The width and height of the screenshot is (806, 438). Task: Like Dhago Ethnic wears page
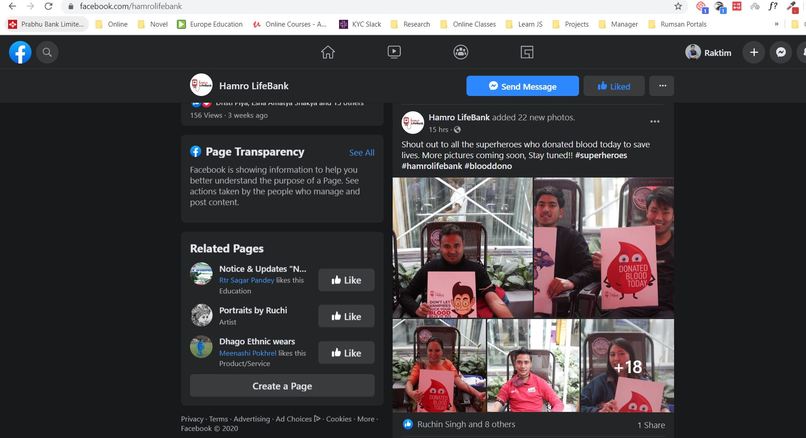click(346, 353)
